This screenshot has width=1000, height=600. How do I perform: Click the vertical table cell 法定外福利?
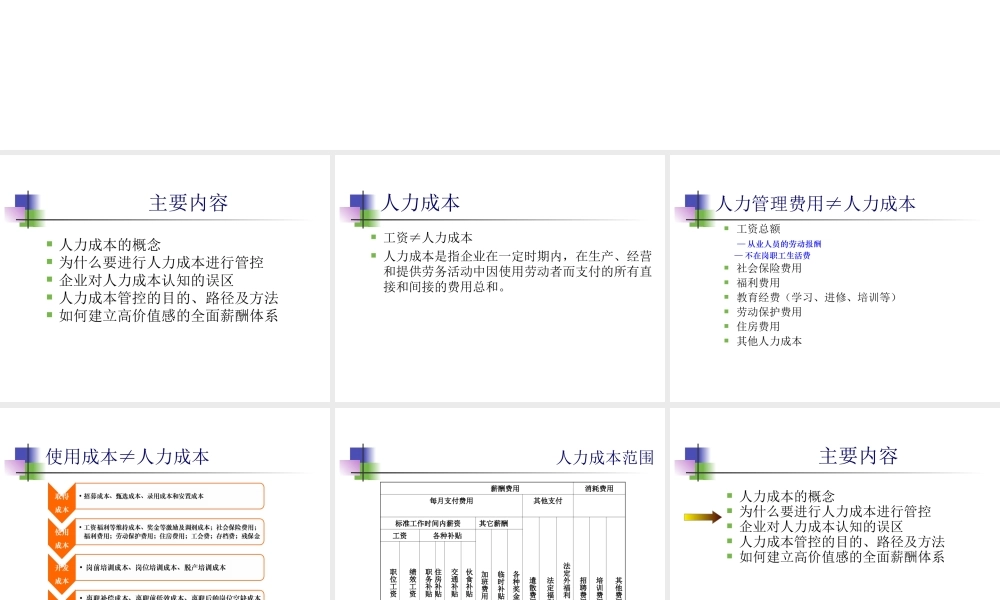tap(566, 581)
